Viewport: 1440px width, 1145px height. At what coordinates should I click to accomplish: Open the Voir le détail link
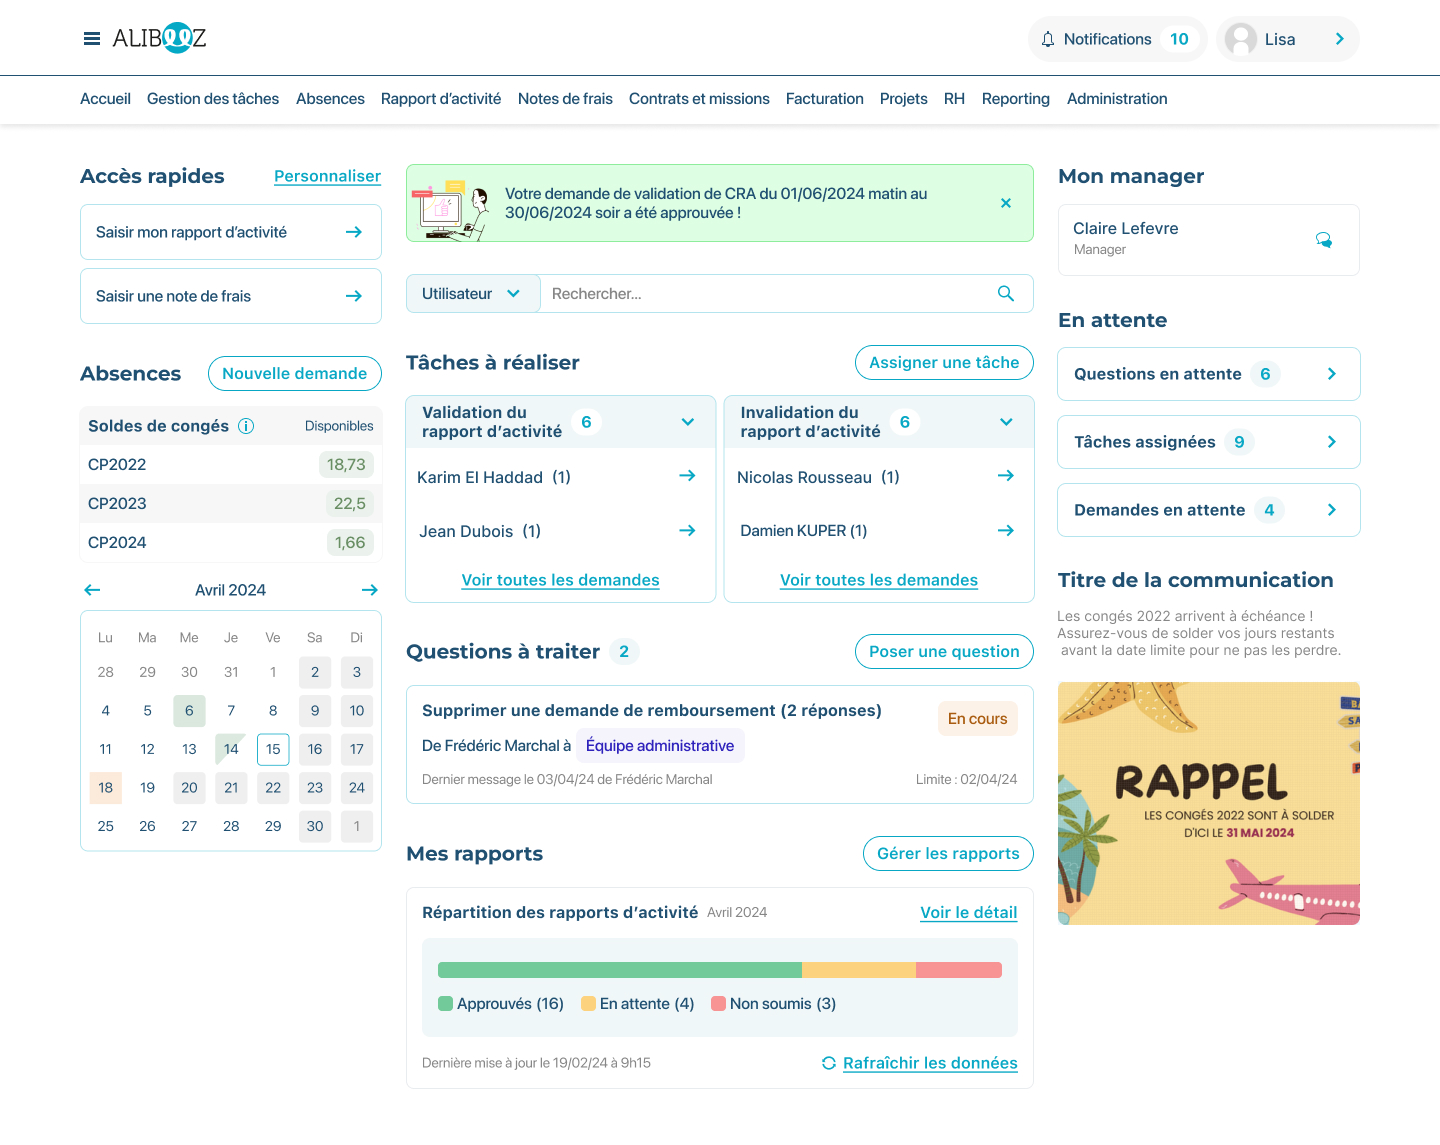pos(969,913)
